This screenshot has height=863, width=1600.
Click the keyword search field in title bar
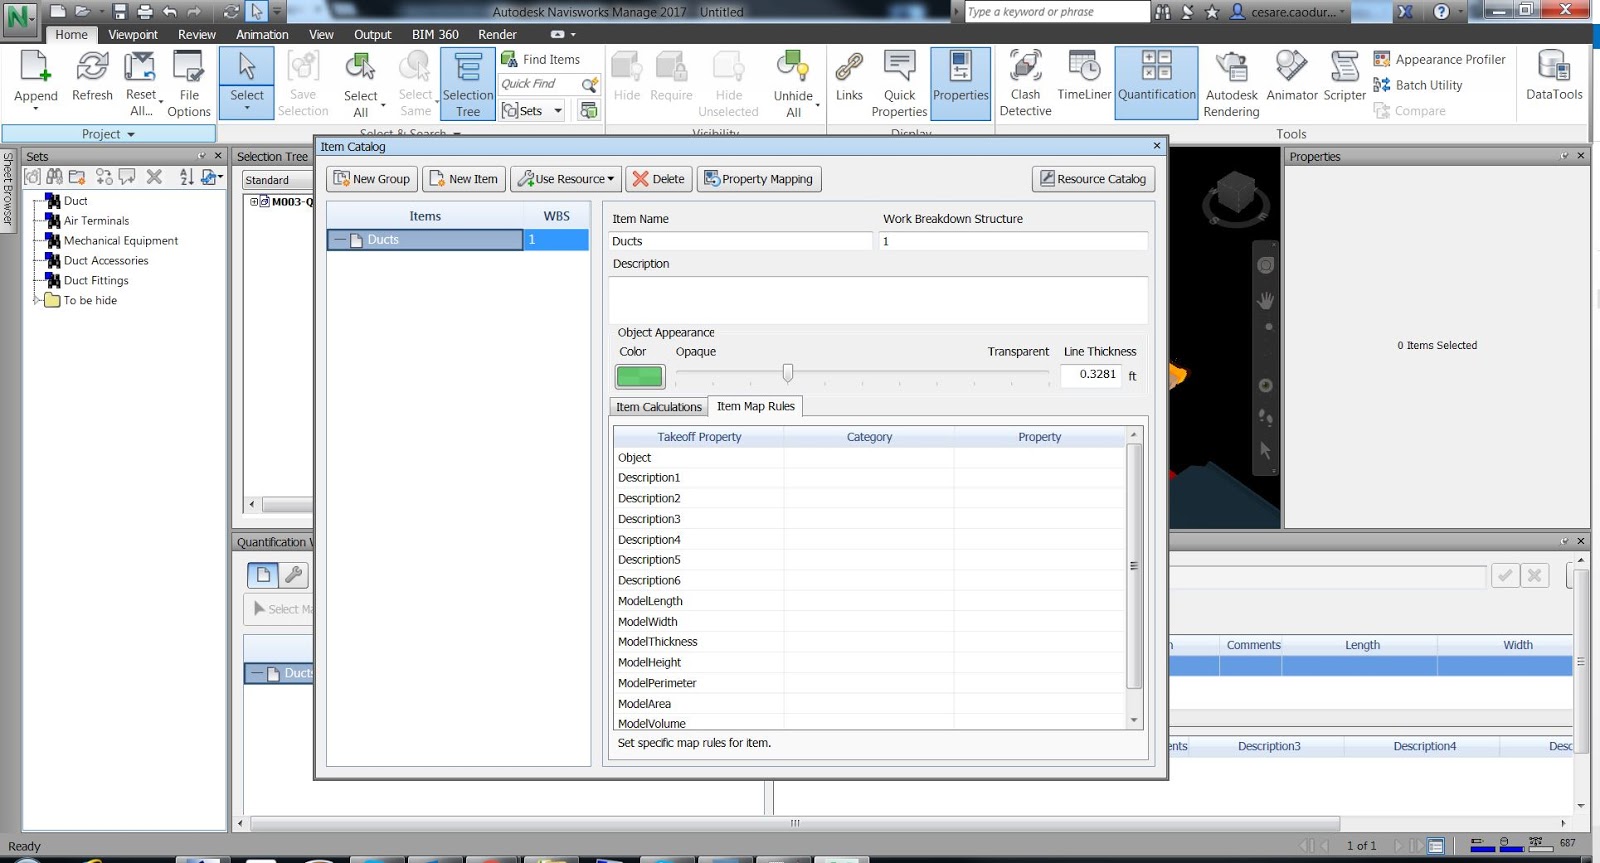(1056, 12)
